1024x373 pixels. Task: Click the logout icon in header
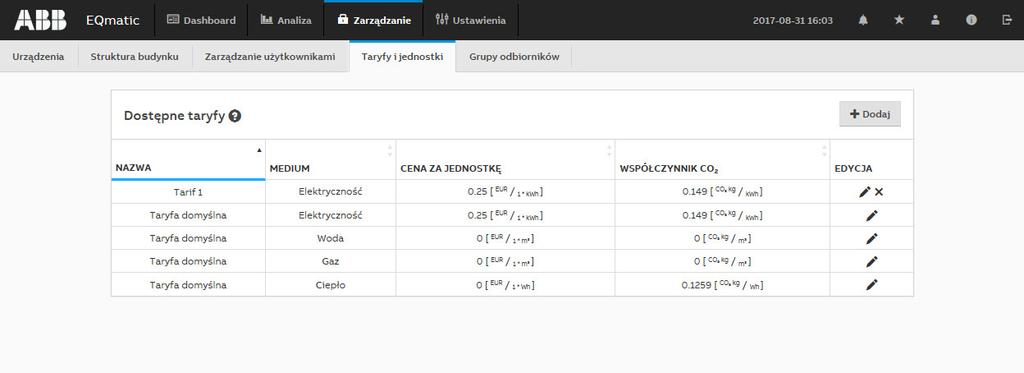click(x=1006, y=20)
